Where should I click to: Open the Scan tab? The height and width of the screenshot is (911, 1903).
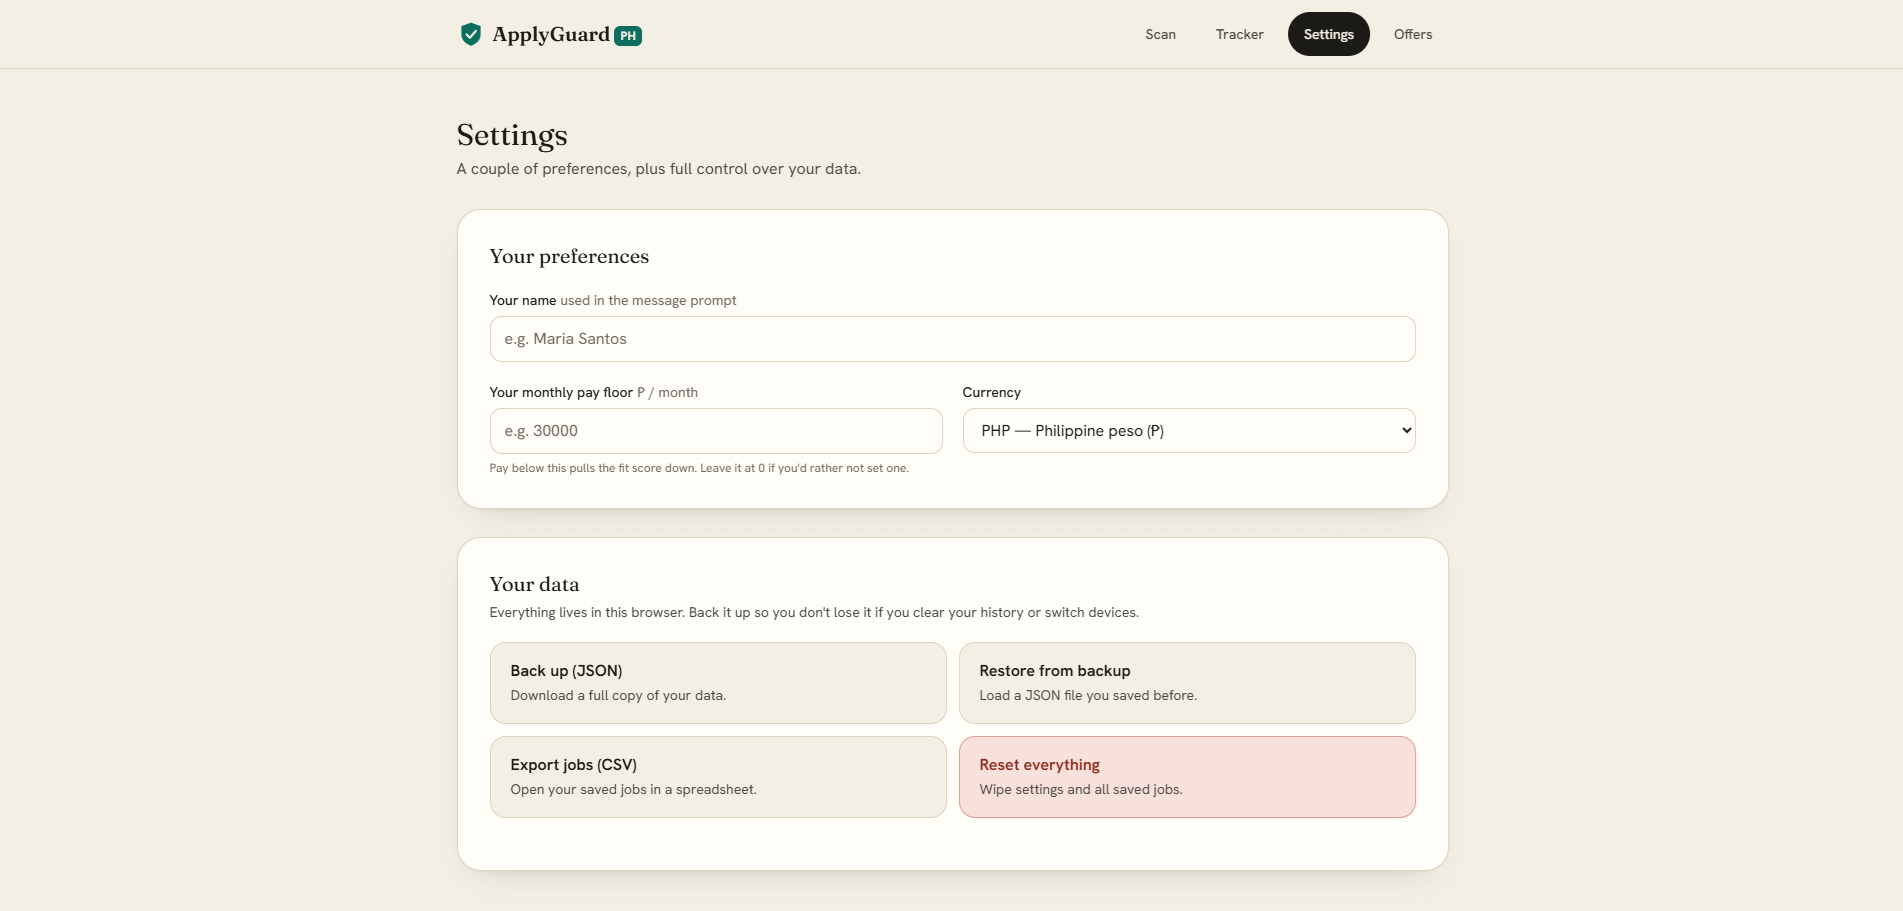click(1160, 34)
